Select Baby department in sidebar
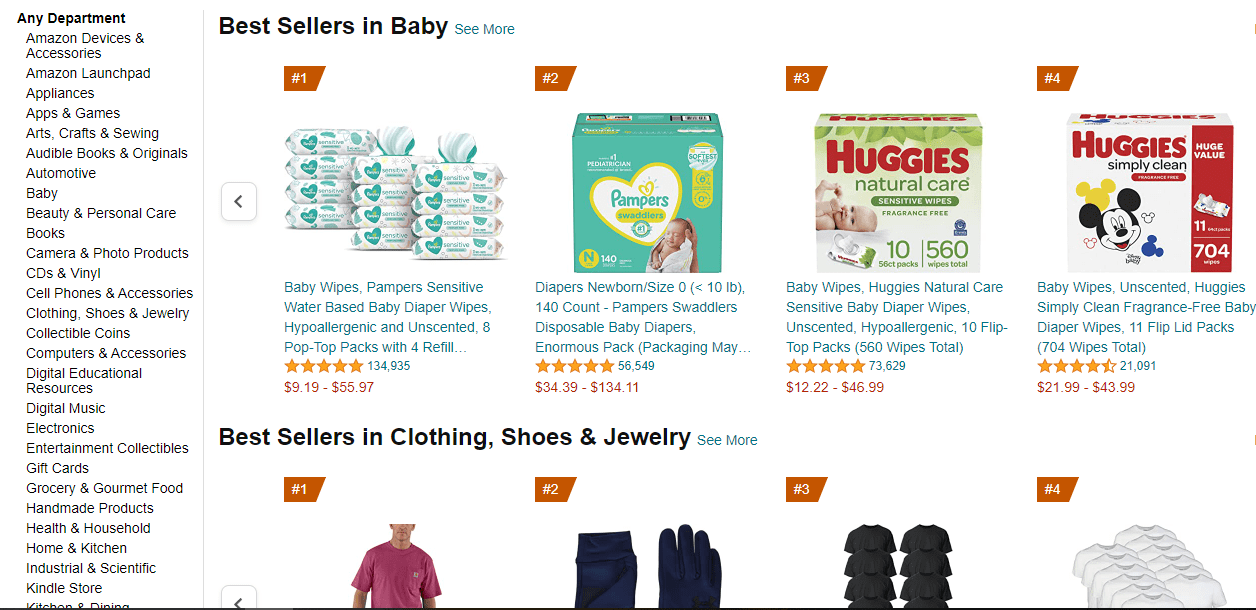Screen dimensions: 1256x610 (42, 193)
